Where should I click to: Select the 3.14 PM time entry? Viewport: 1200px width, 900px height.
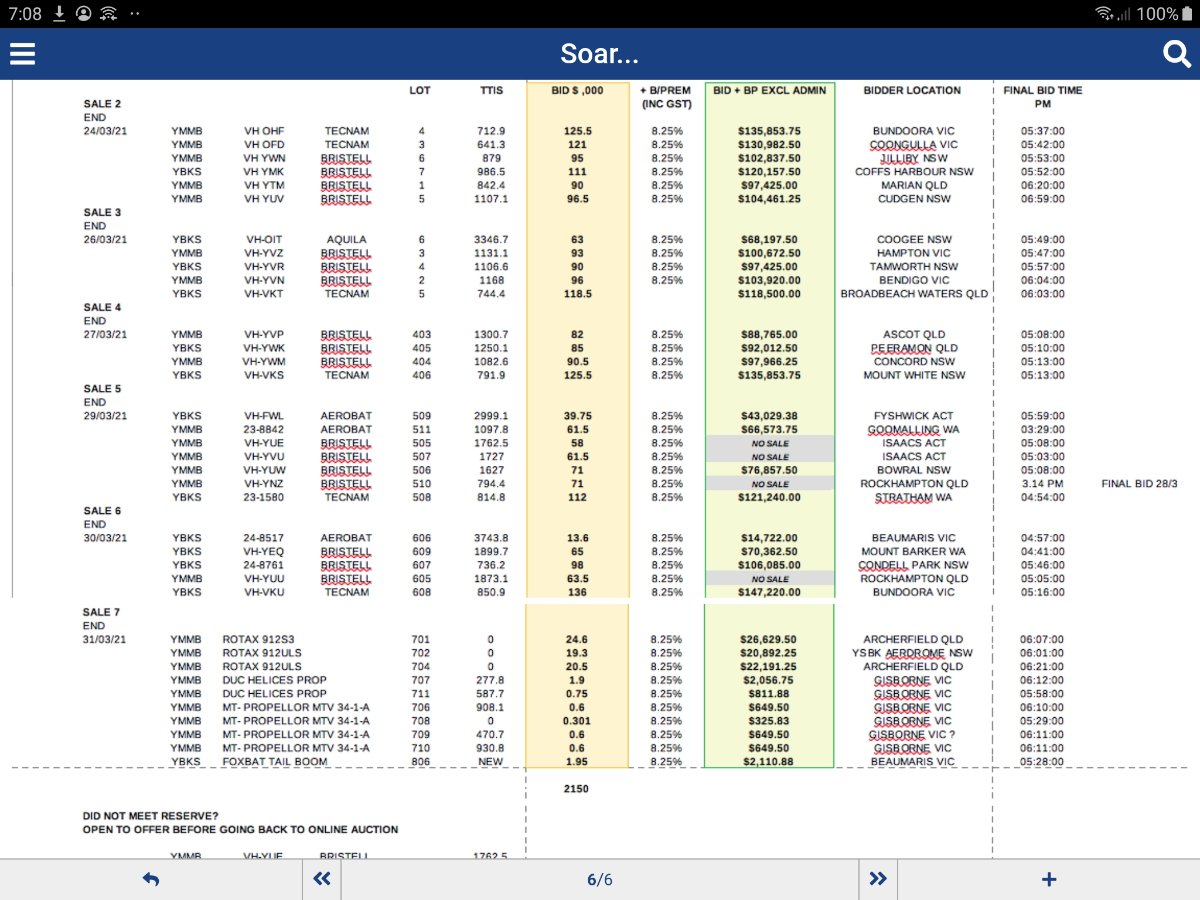point(1043,484)
